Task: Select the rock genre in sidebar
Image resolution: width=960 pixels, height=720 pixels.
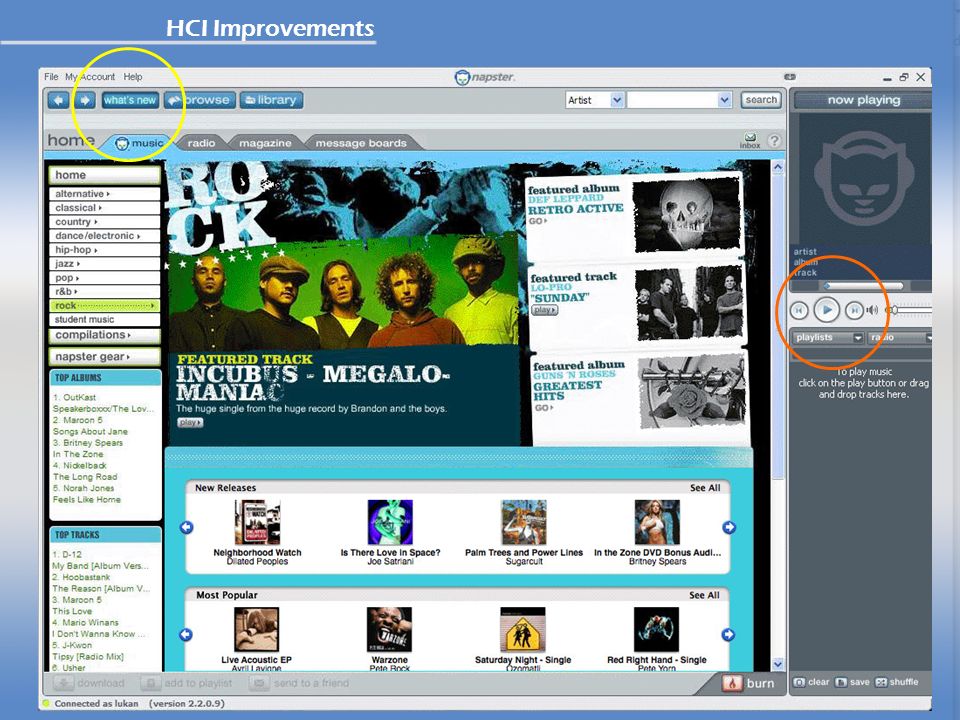Action: pyautogui.click(x=104, y=306)
